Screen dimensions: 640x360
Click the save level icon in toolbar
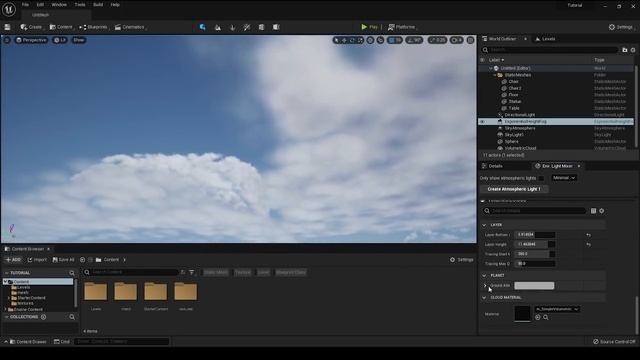pos(7,27)
